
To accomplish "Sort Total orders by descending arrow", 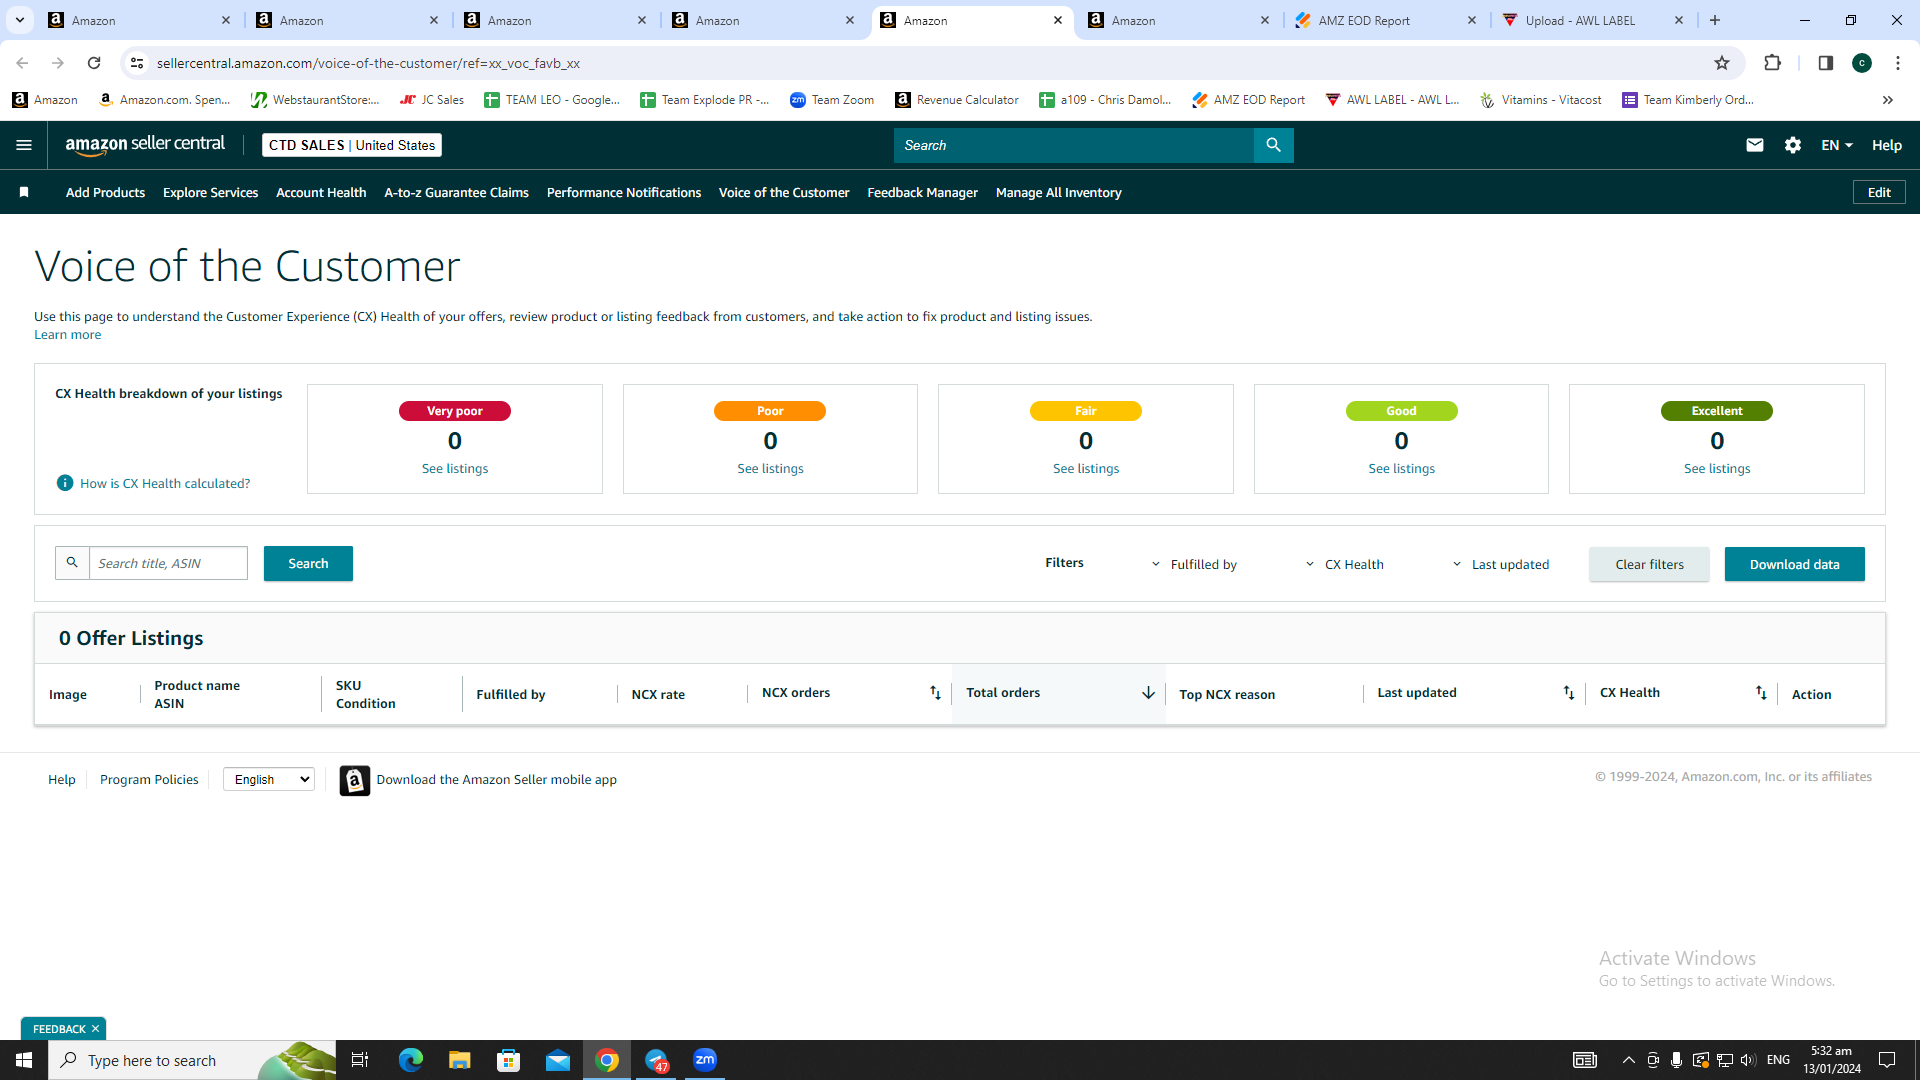I will [1148, 693].
